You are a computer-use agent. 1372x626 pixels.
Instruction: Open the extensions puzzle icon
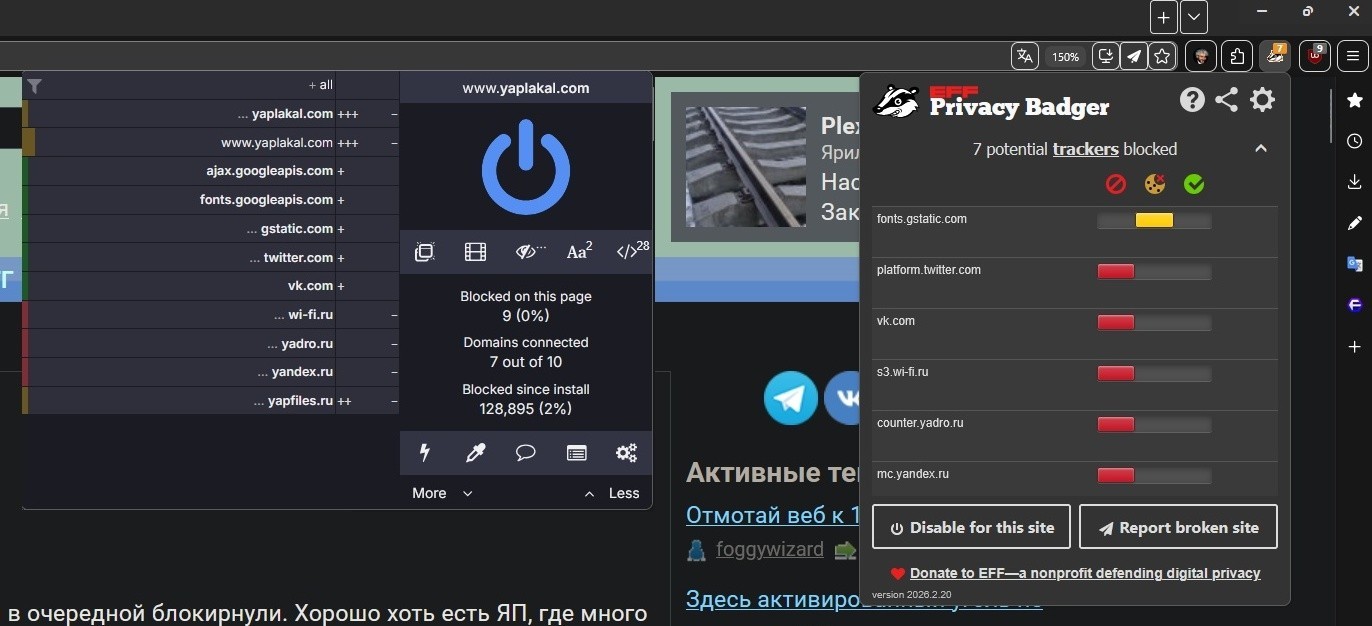point(1237,56)
